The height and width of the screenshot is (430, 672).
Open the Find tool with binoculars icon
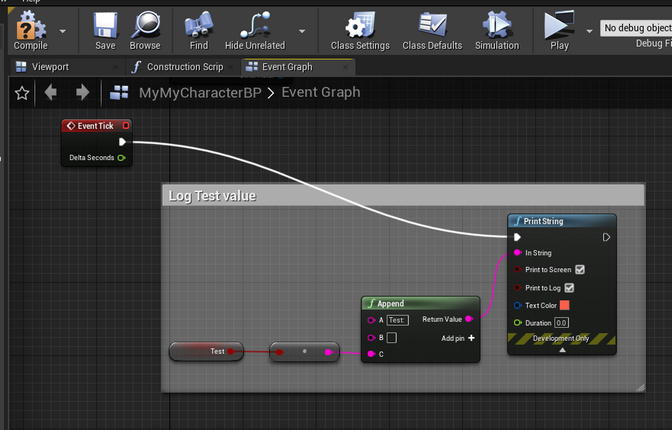click(x=199, y=31)
